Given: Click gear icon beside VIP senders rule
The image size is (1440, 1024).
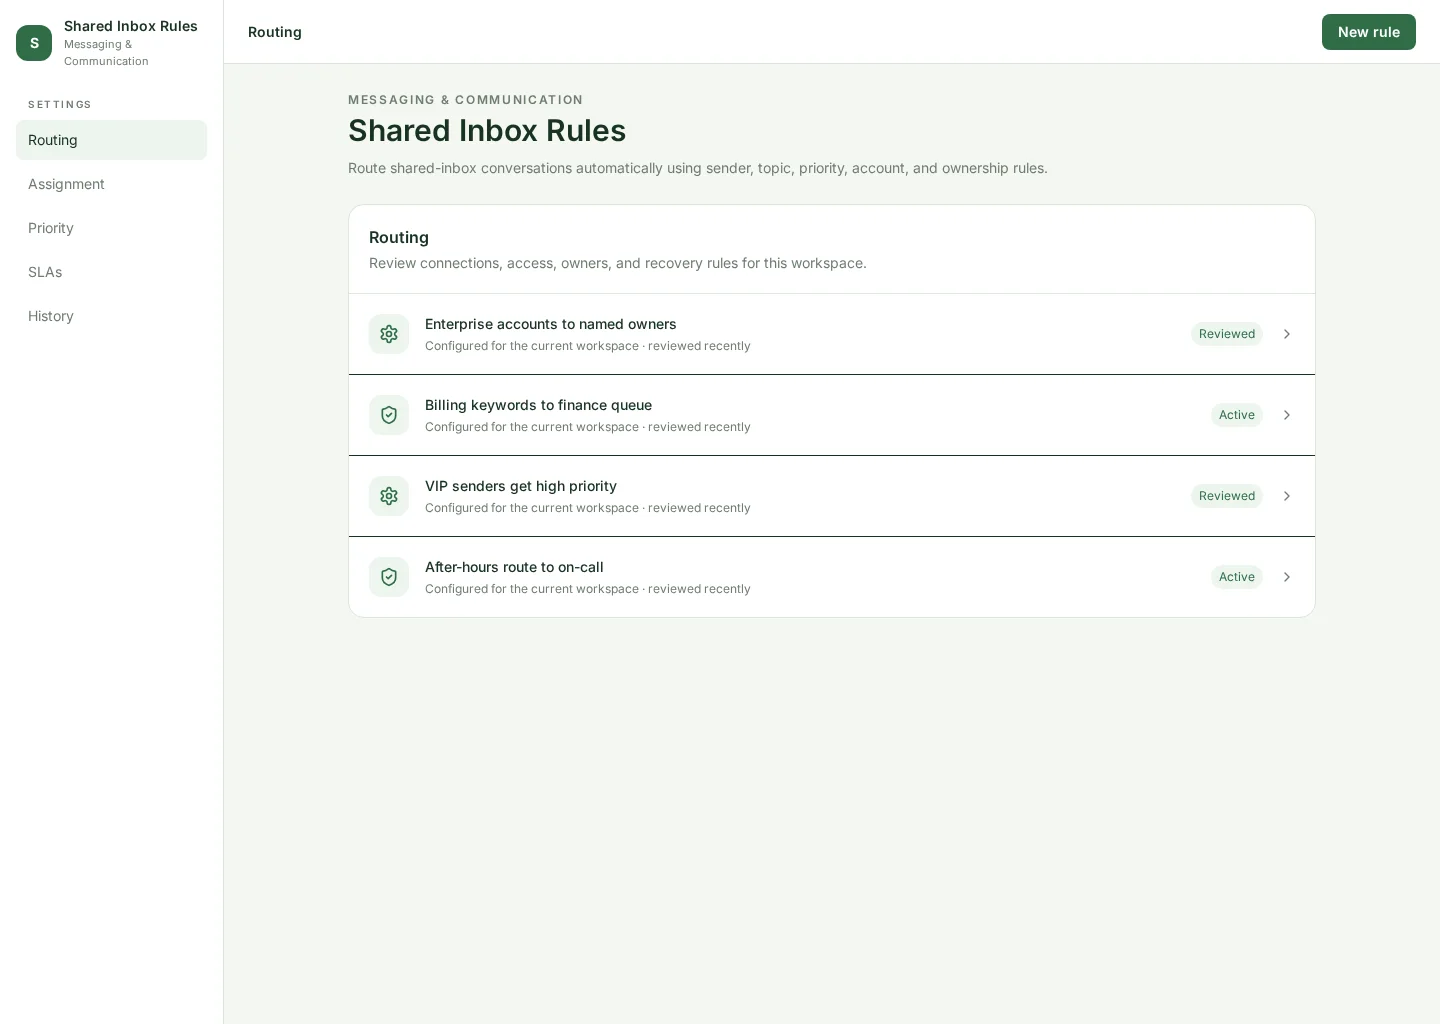Looking at the screenshot, I should [x=389, y=496].
